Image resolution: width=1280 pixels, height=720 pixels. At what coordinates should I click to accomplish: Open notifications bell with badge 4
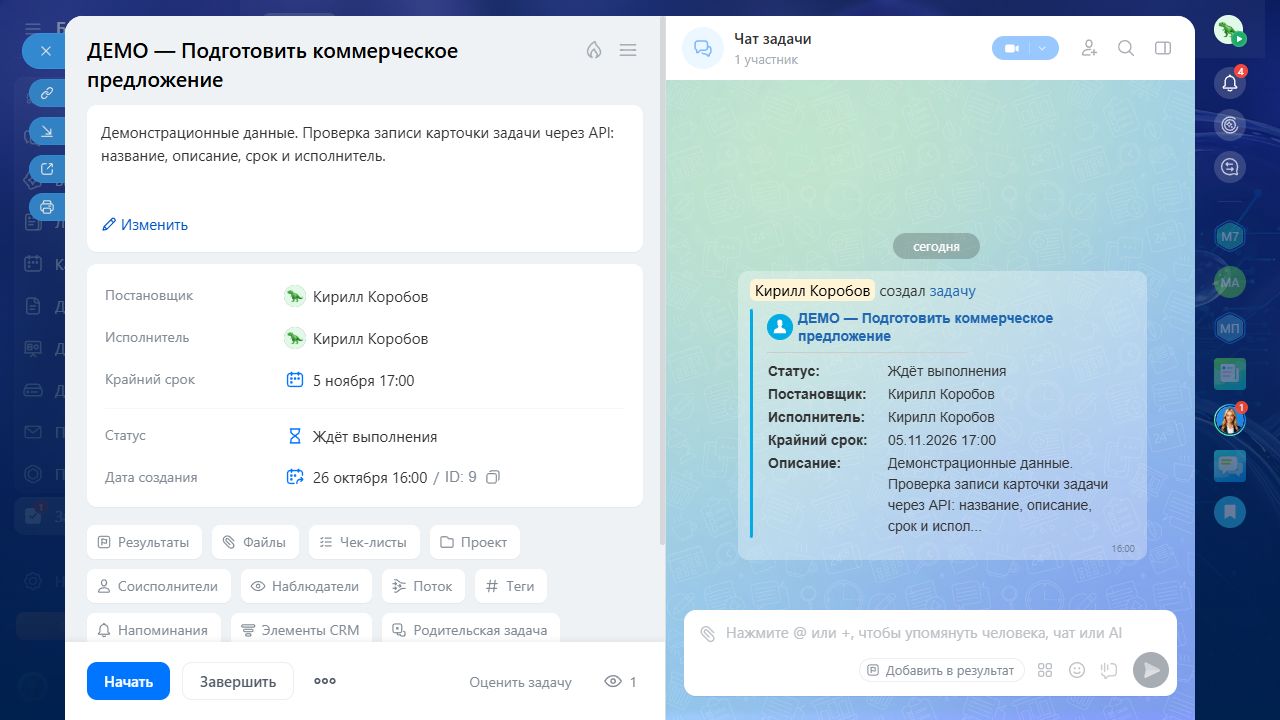(x=1230, y=83)
